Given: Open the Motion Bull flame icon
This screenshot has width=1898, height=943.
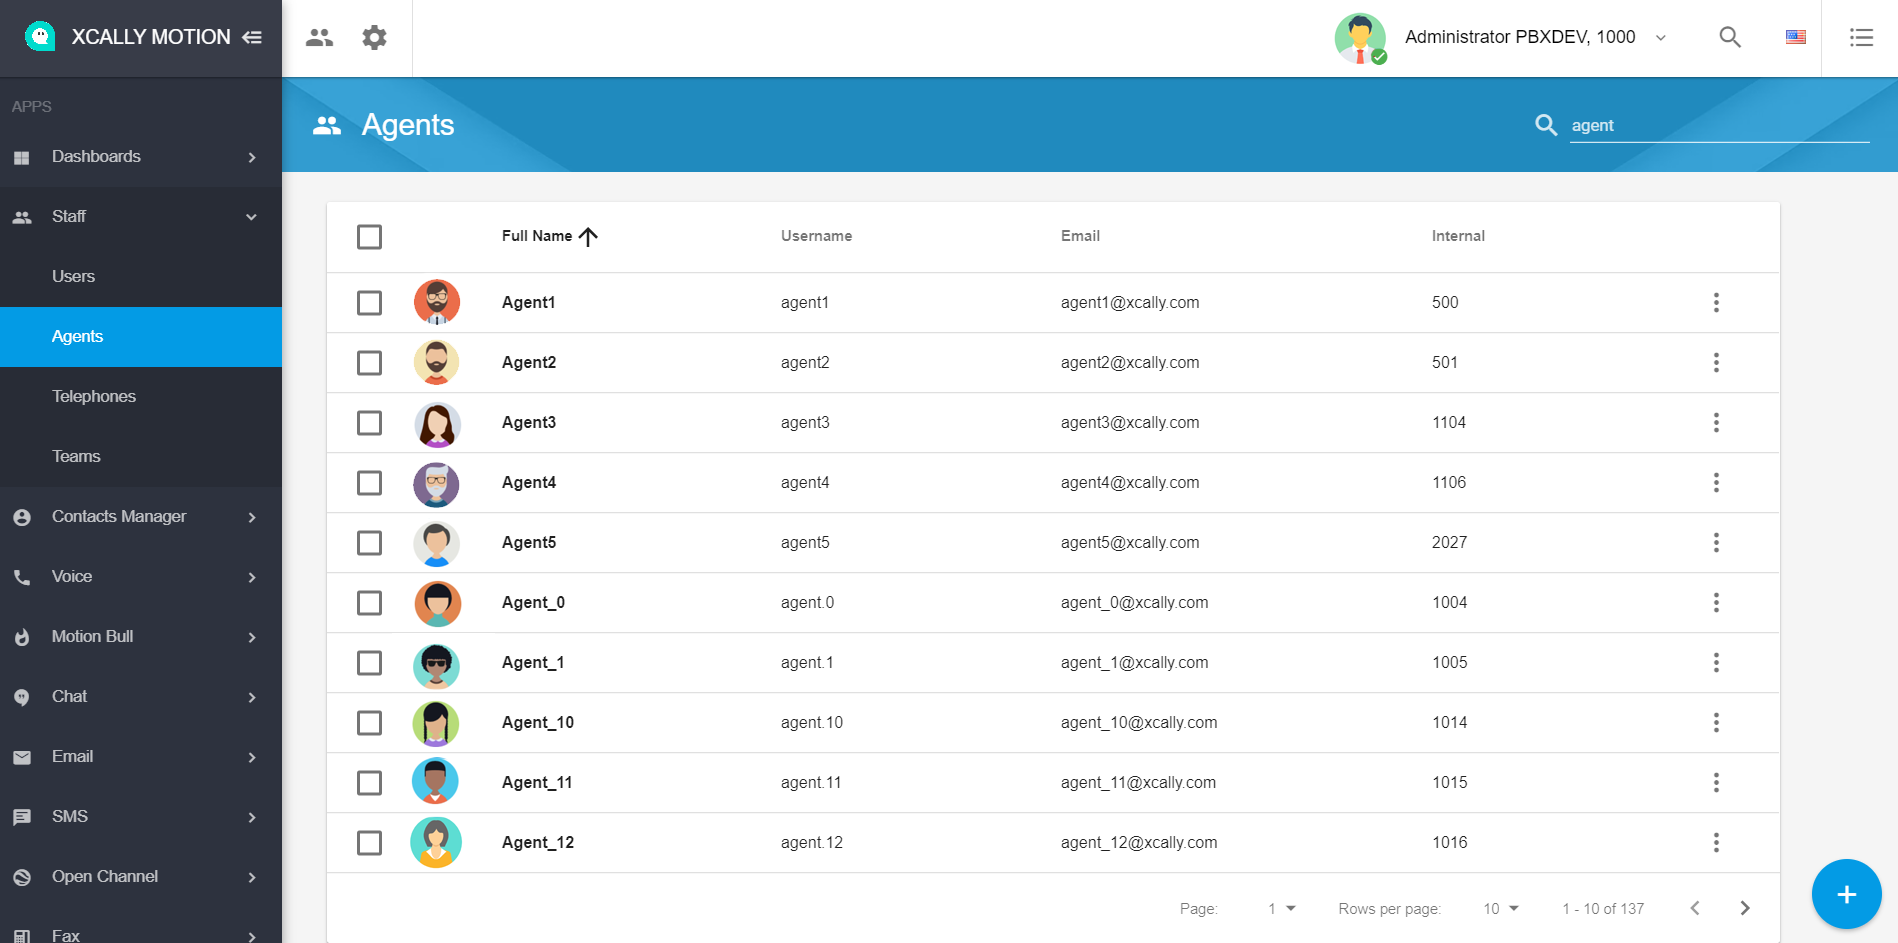Looking at the screenshot, I should (22, 637).
